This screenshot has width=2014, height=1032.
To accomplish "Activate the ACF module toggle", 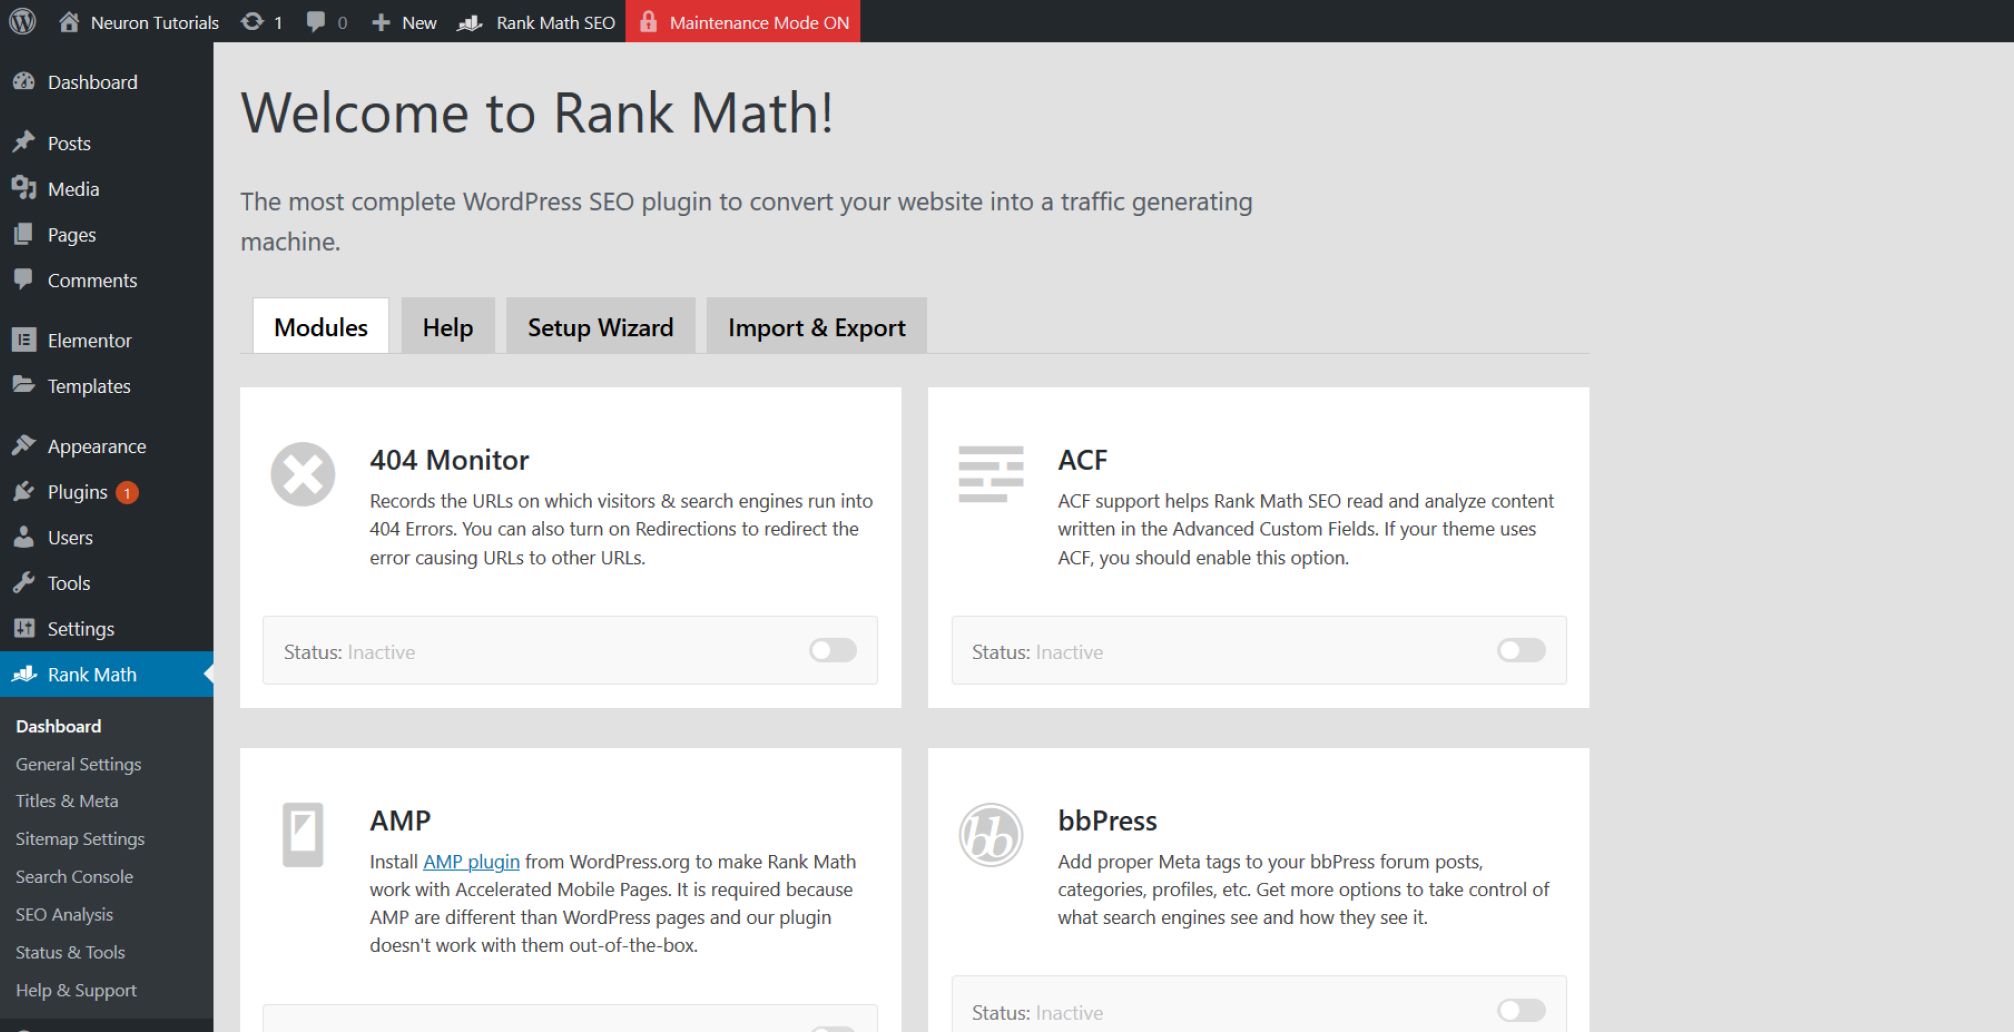I will click(x=1521, y=650).
